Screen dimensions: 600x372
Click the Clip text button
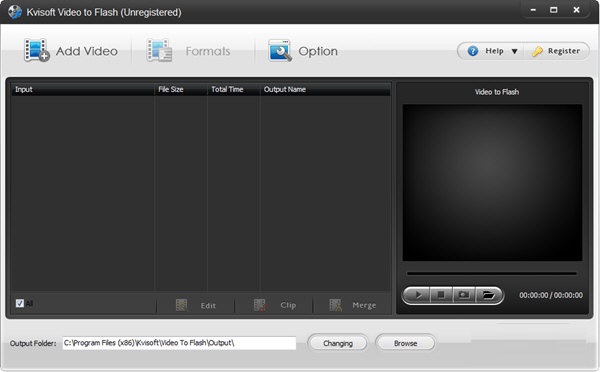[x=288, y=305]
